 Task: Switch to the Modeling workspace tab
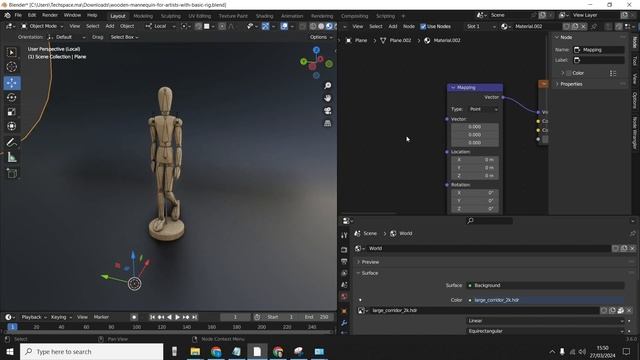[143, 16]
